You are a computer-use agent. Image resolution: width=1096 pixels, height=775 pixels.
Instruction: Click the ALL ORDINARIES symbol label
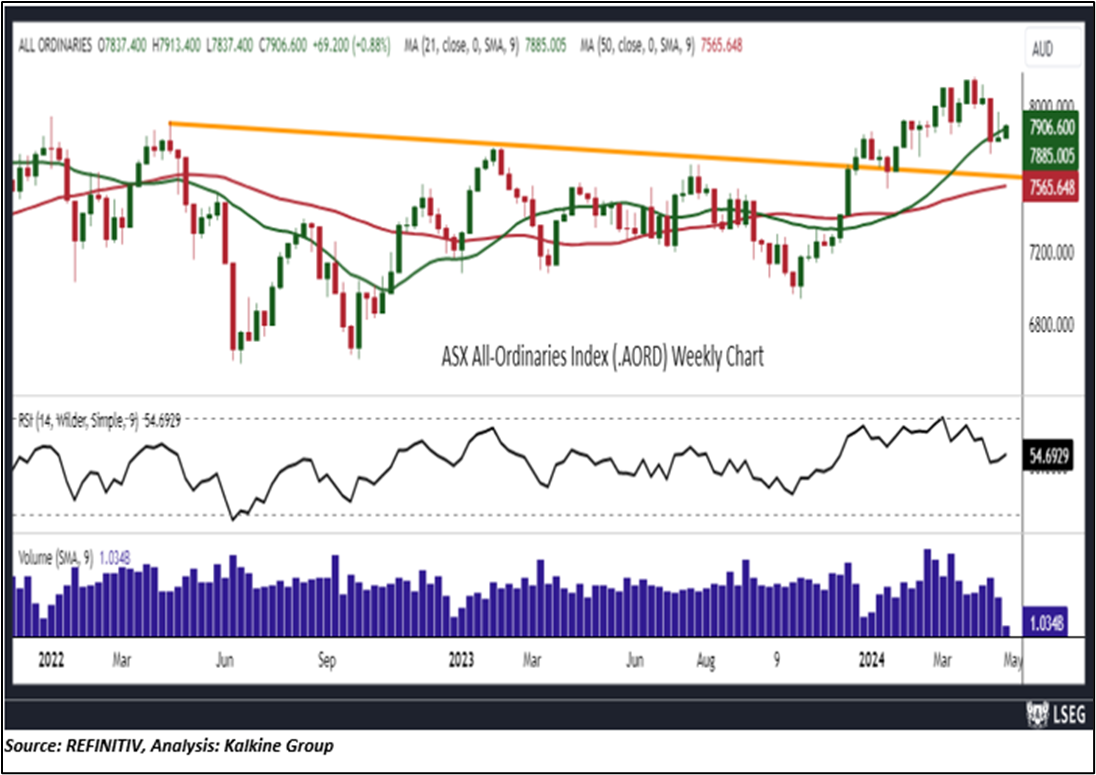[x=53, y=45]
